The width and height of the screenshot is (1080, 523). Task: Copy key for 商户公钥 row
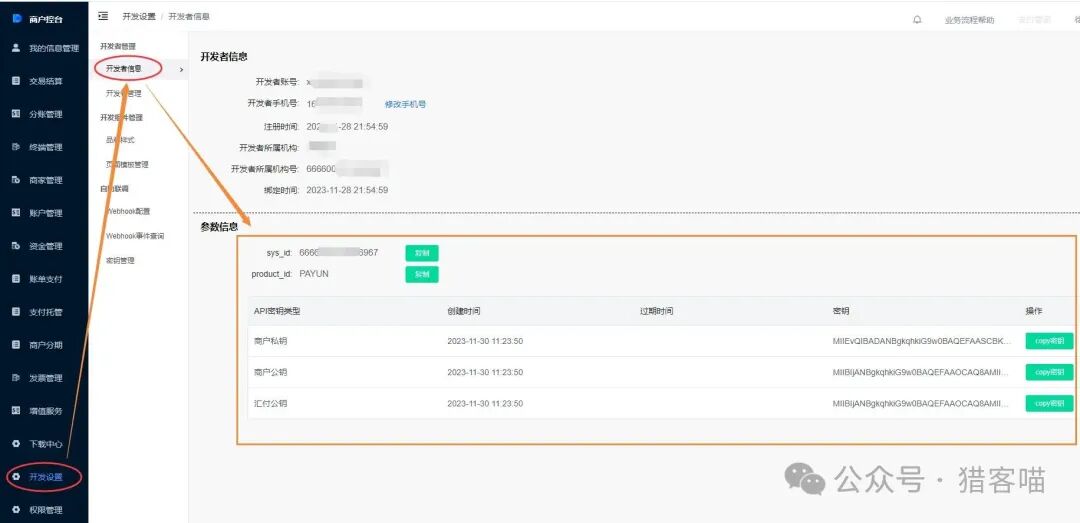1049,372
